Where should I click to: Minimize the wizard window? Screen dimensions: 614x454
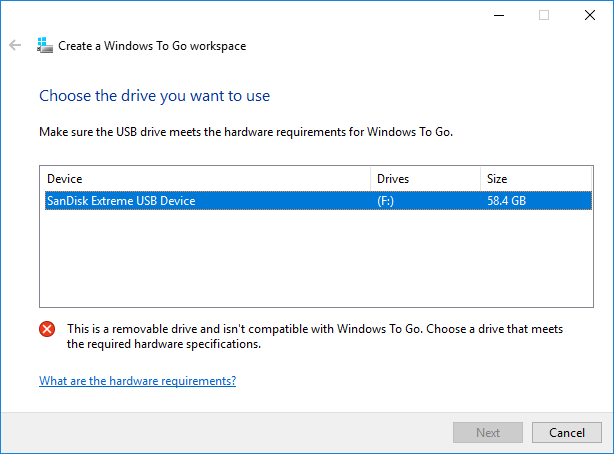click(x=499, y=15)
